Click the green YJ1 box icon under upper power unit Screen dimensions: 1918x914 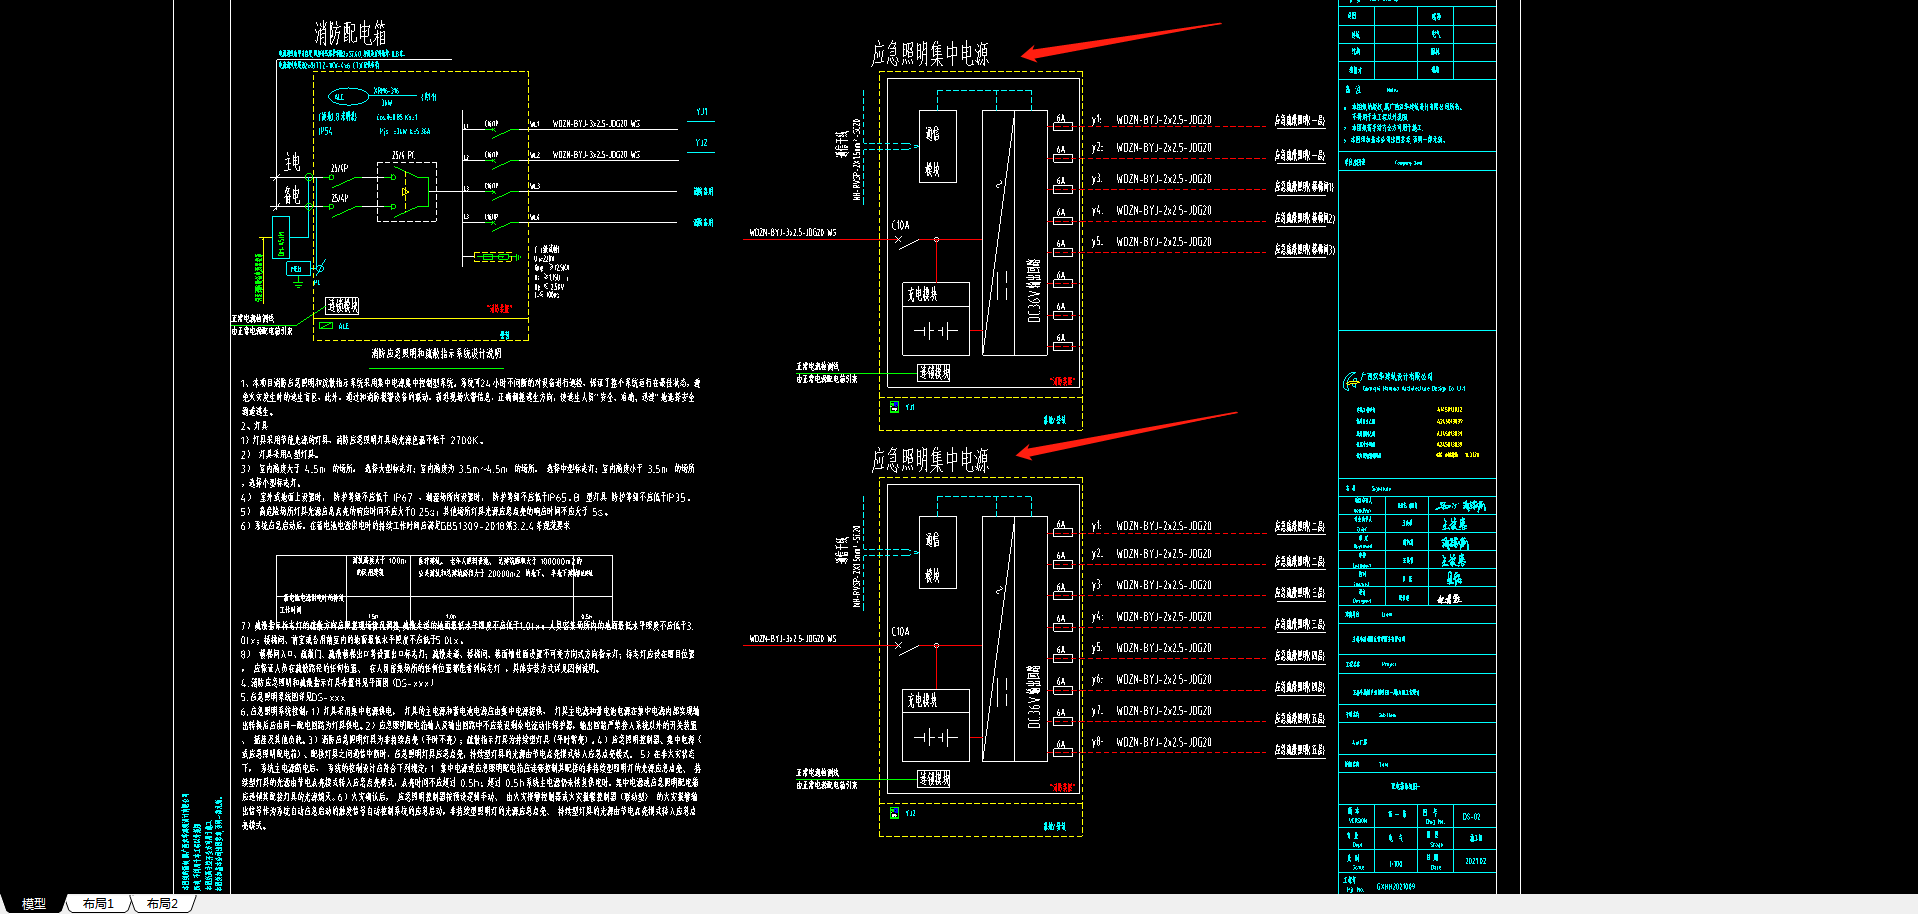894,407
